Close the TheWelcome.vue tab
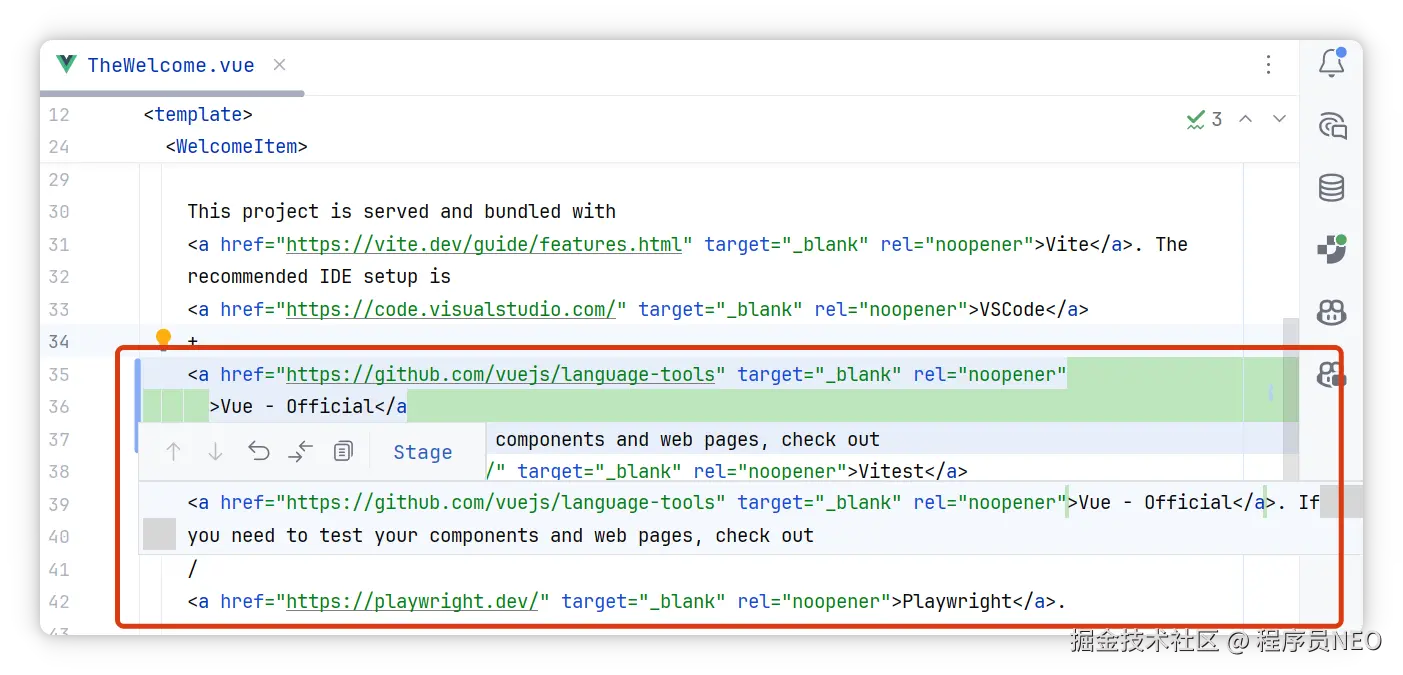This screenshot has width=1403, height=675. (280, 65)
